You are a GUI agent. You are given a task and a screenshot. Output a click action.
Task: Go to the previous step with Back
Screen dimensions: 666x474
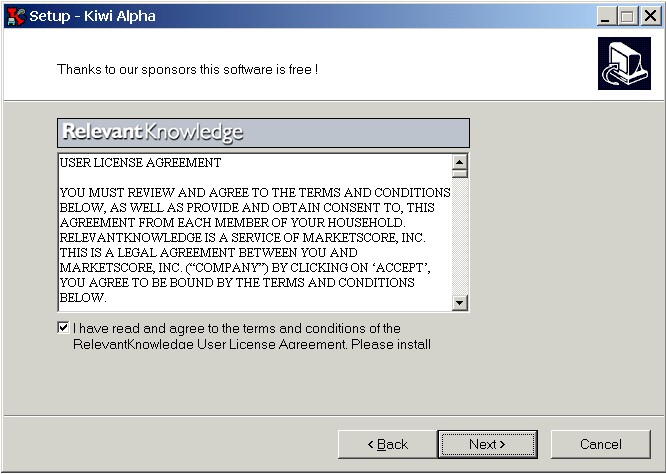tap(387, 444)
